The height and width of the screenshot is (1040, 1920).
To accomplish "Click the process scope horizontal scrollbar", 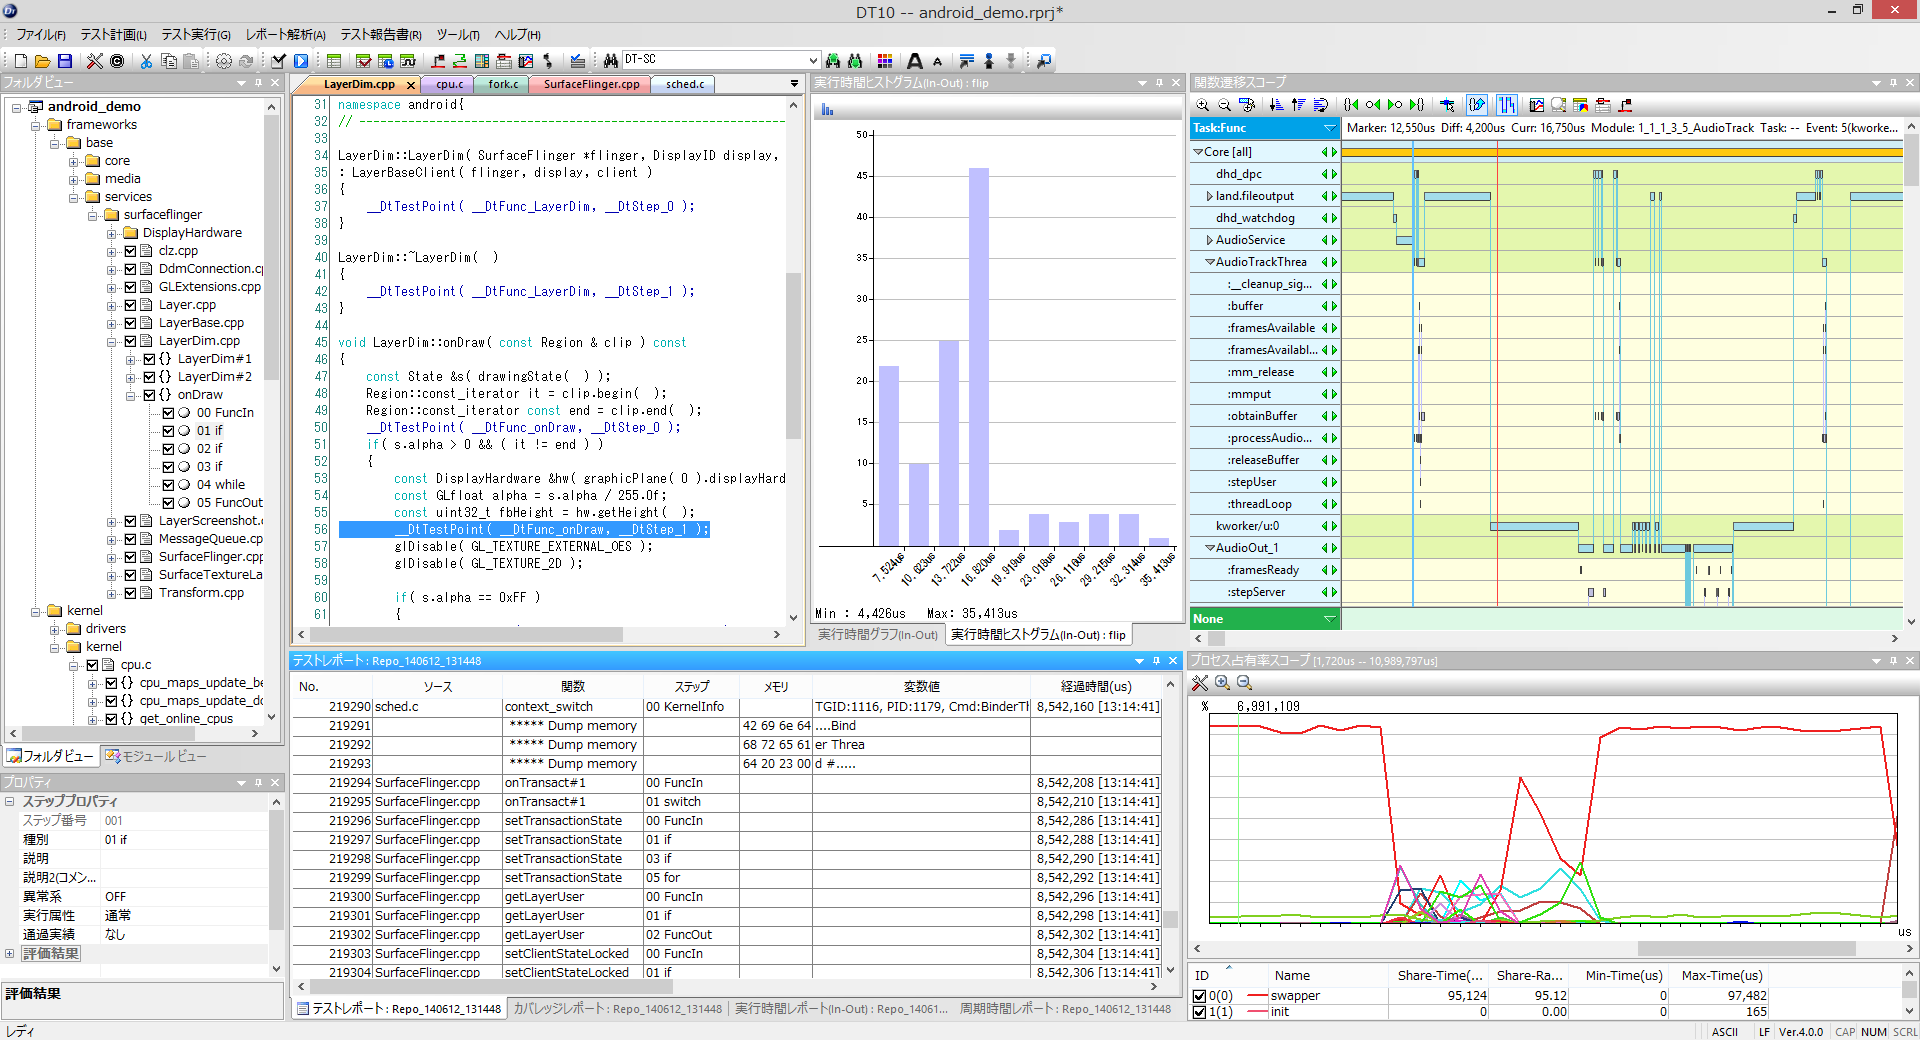I will (1746, 948).
